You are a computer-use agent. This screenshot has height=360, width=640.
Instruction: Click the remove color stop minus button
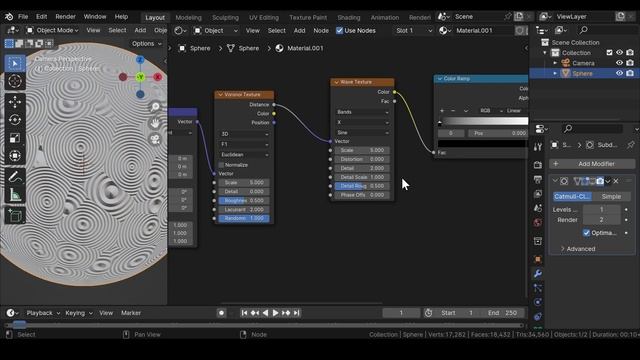pos(453,111)
